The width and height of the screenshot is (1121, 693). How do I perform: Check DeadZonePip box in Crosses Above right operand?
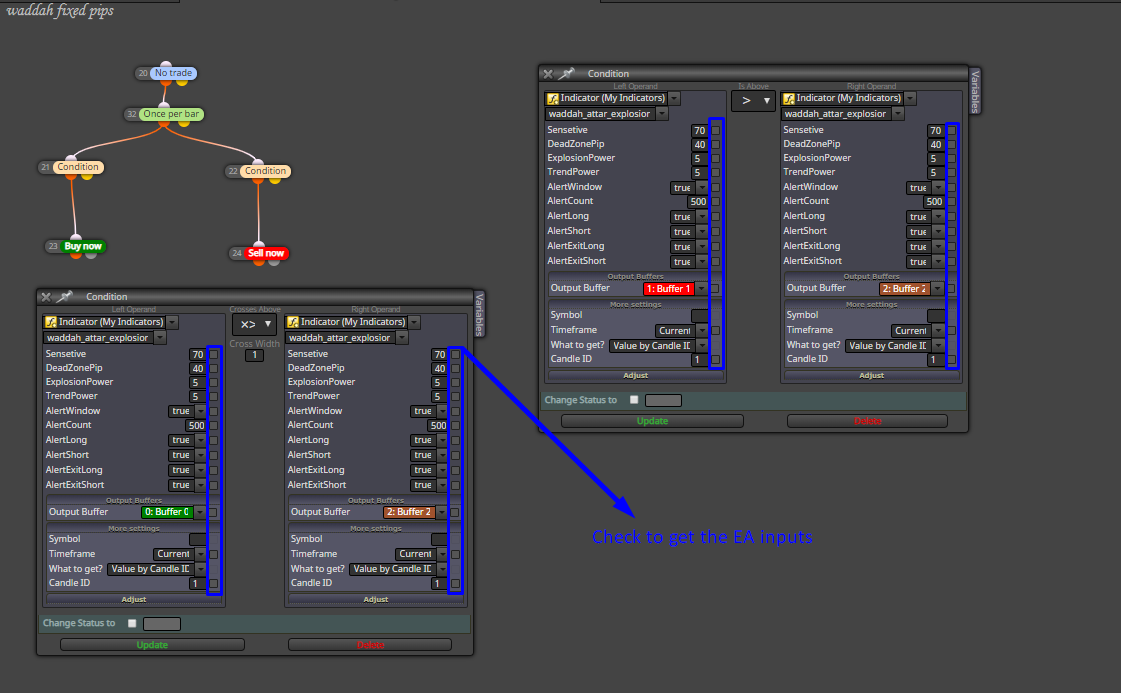[455, 369]
